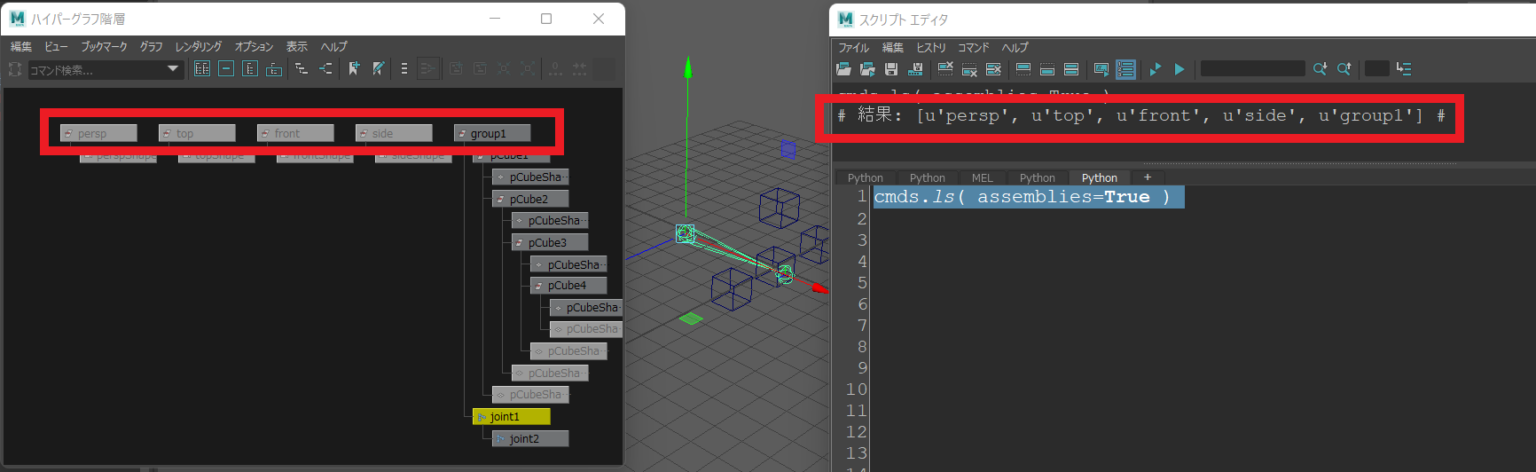Switch to the MEL tab
Image resolution: width=1536 pixels, height=472 pixels.
tap(981, 178)
